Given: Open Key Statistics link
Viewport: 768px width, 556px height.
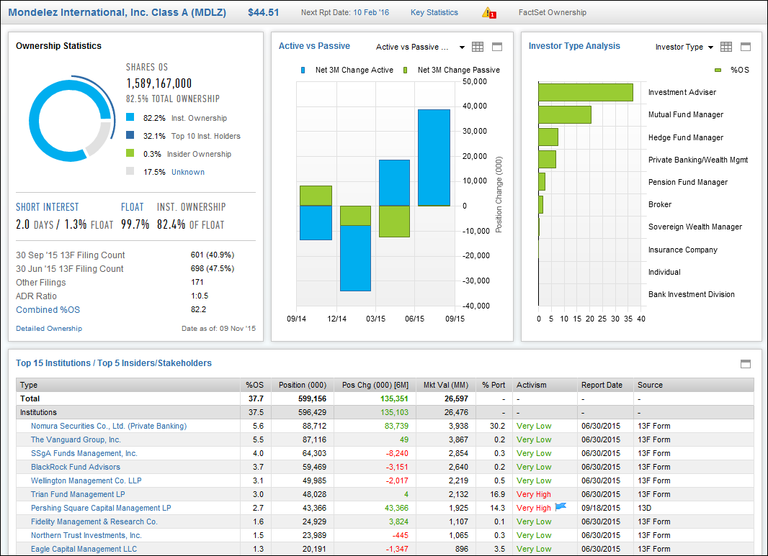Looking at the screenshot, I should [434, 13].
